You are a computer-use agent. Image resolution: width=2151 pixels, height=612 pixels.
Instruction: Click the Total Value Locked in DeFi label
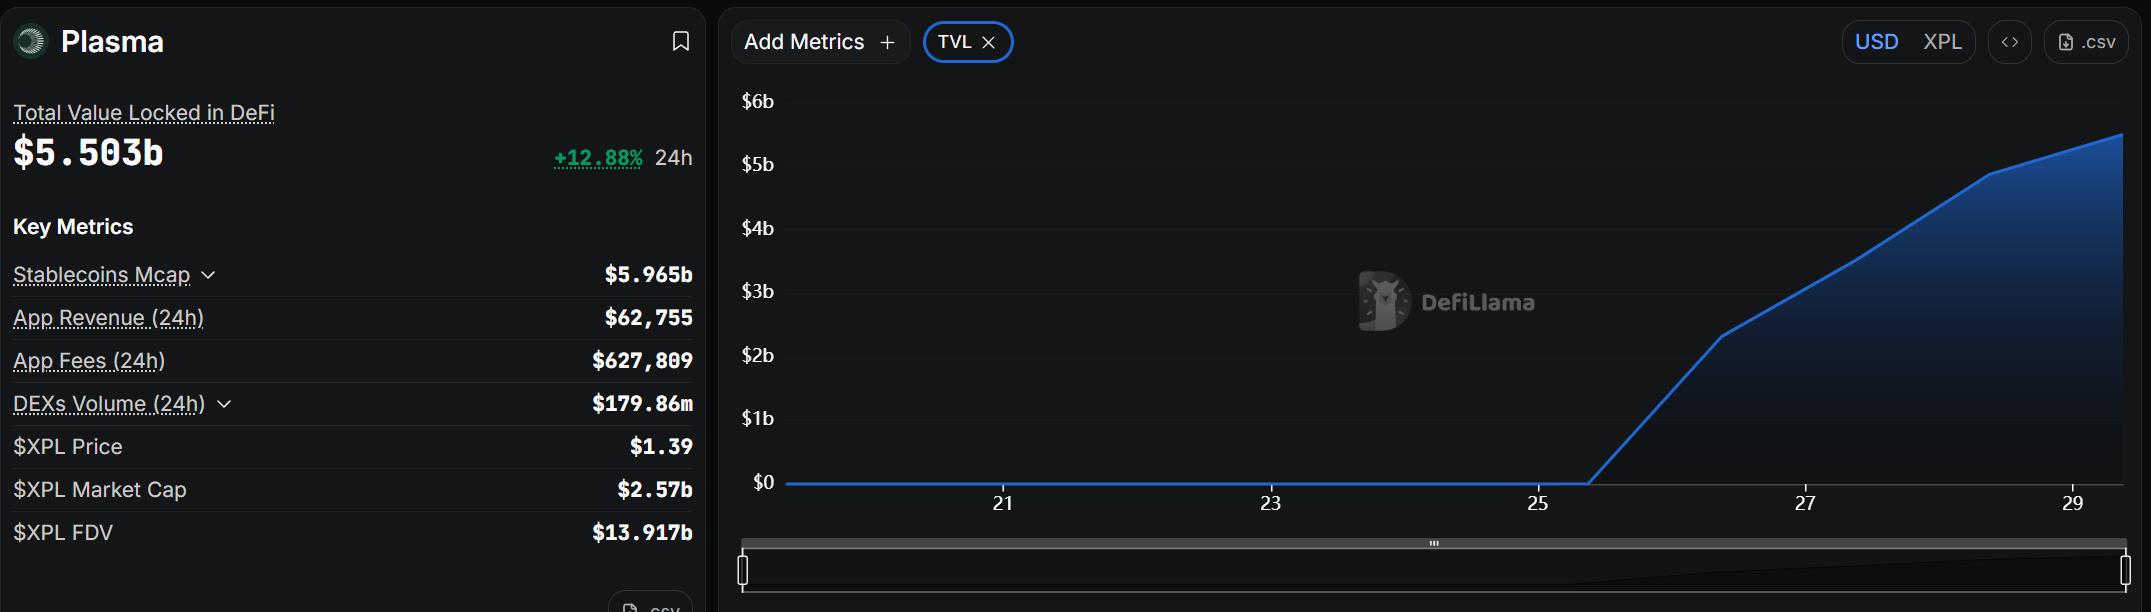[x=144, y=113]
